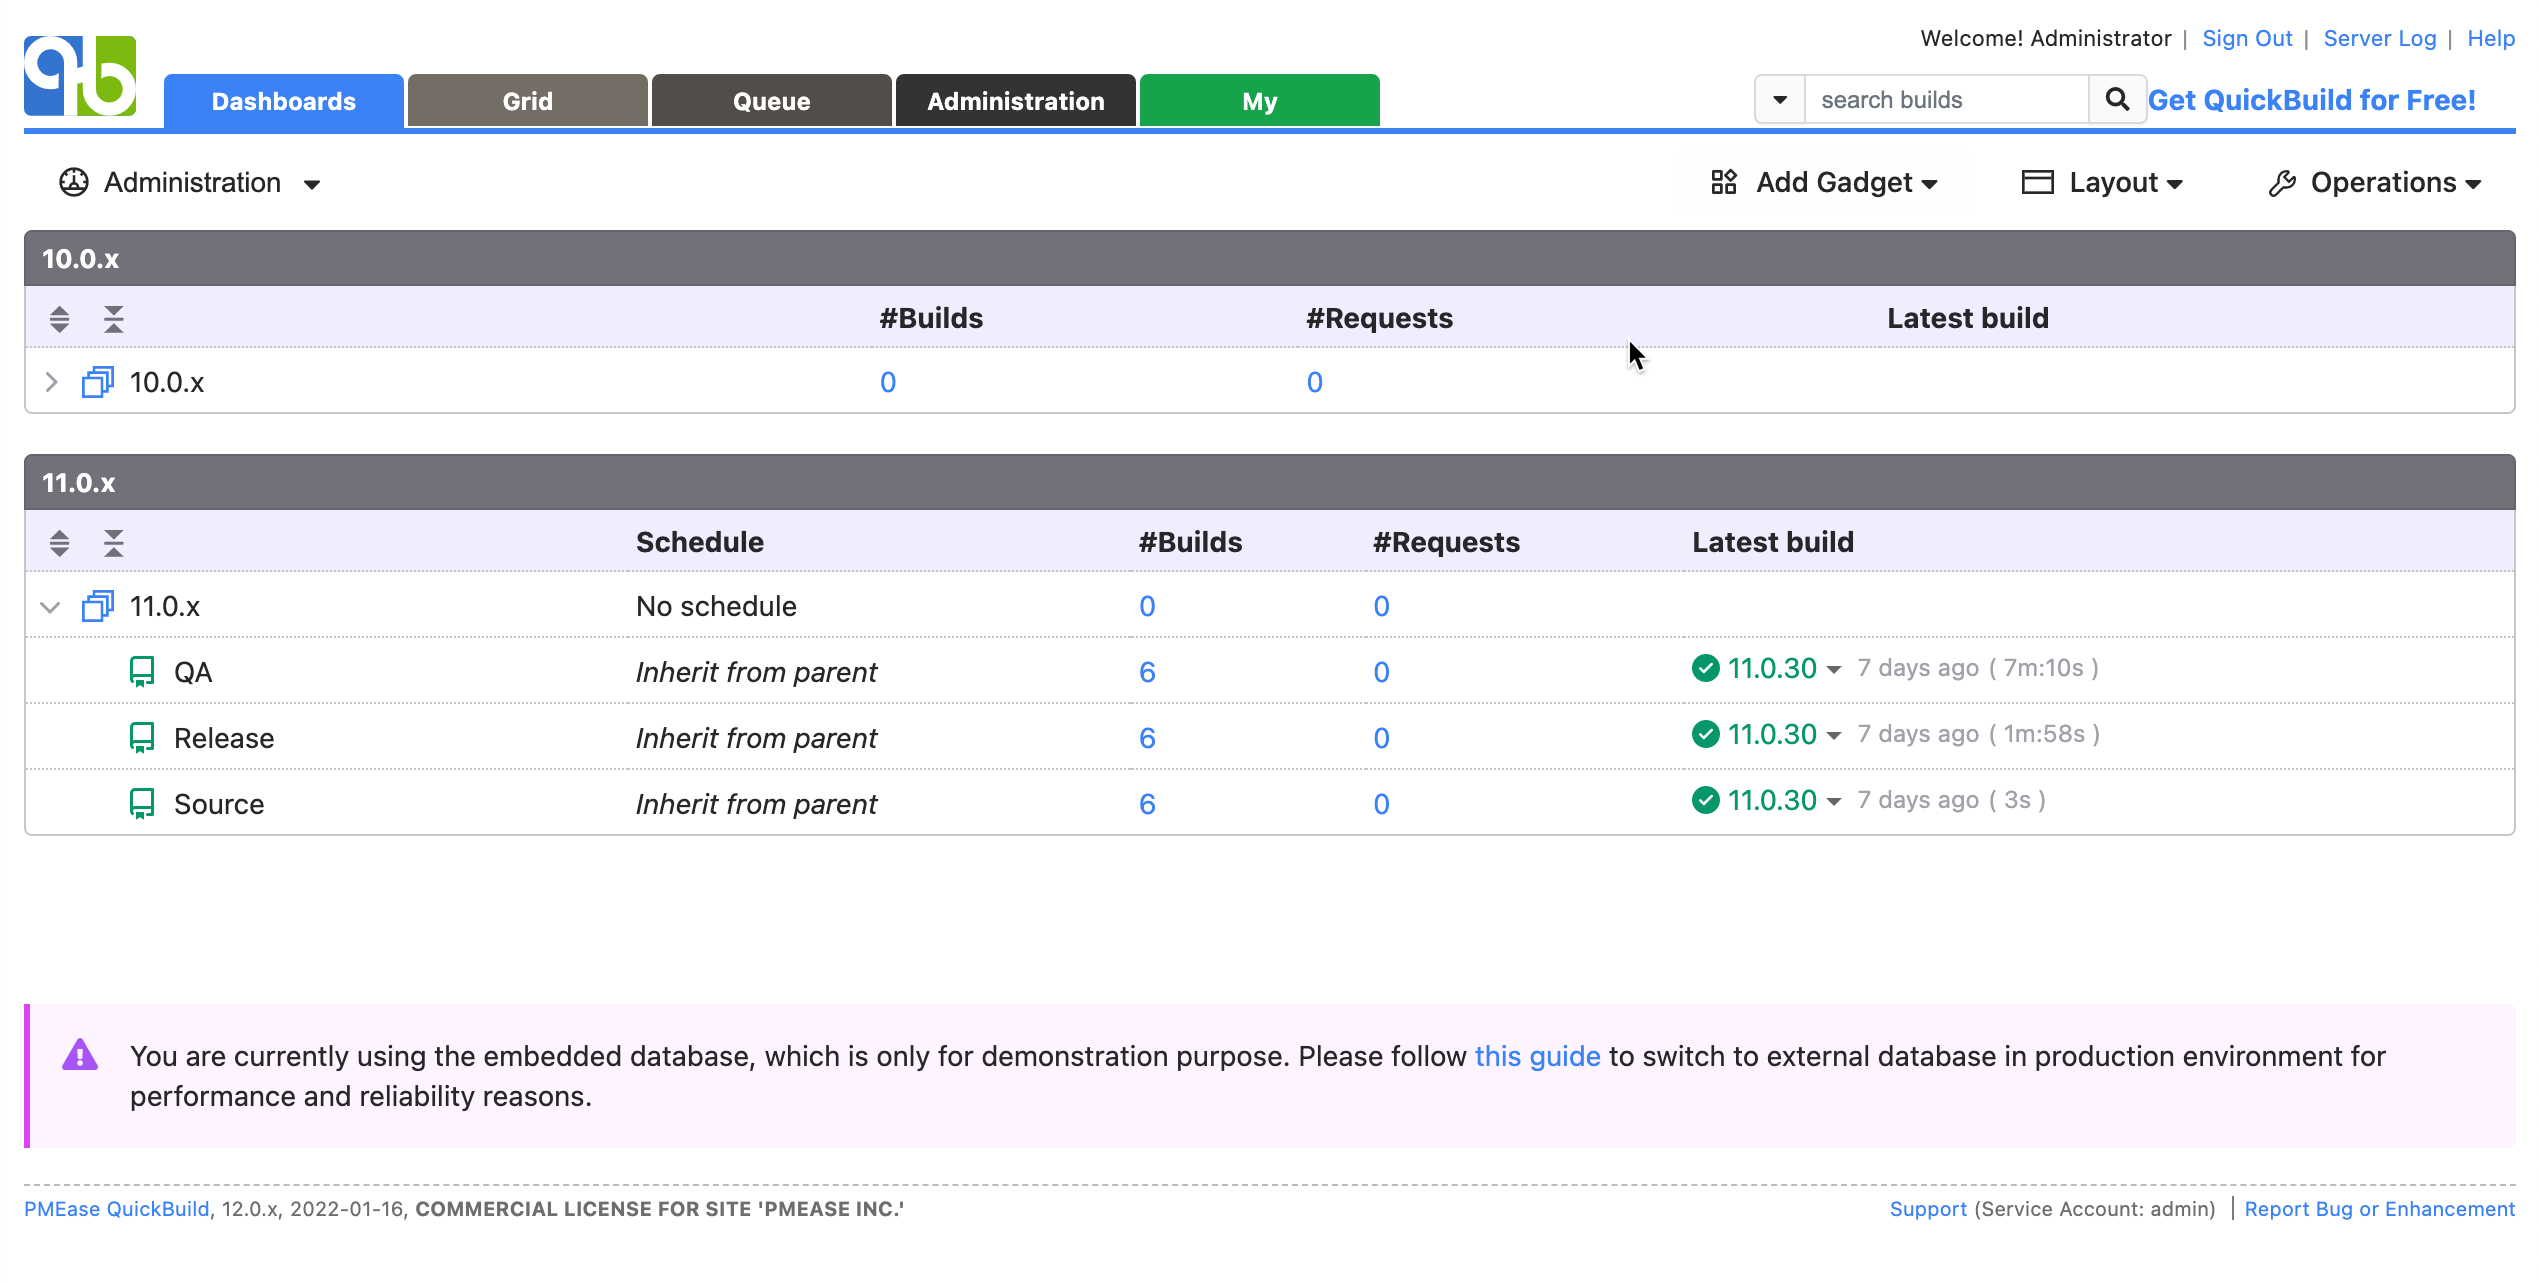Select the Release configuration row name
This screenshot has width=2540, height=1282.
pos(224,738)
